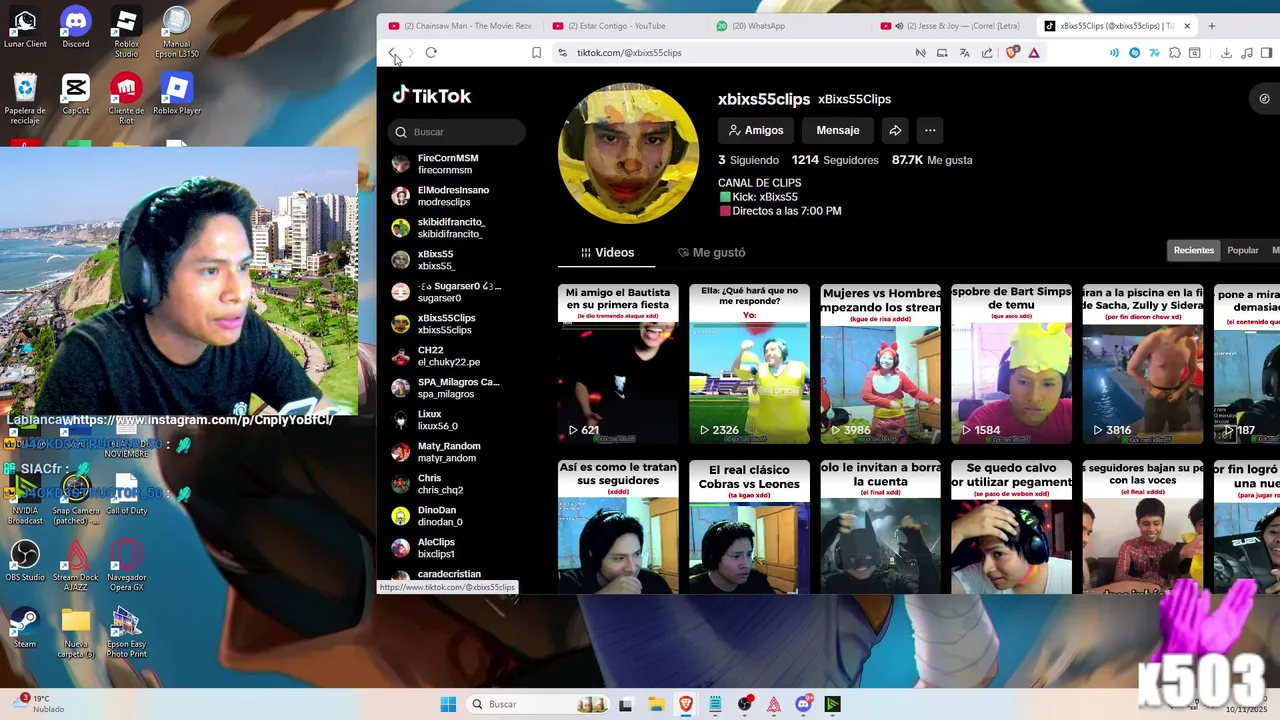Screen dimensions: 1280x720
Task: Open the xBixs55Clips account in sidebar
Action: [x=455, y=324]
